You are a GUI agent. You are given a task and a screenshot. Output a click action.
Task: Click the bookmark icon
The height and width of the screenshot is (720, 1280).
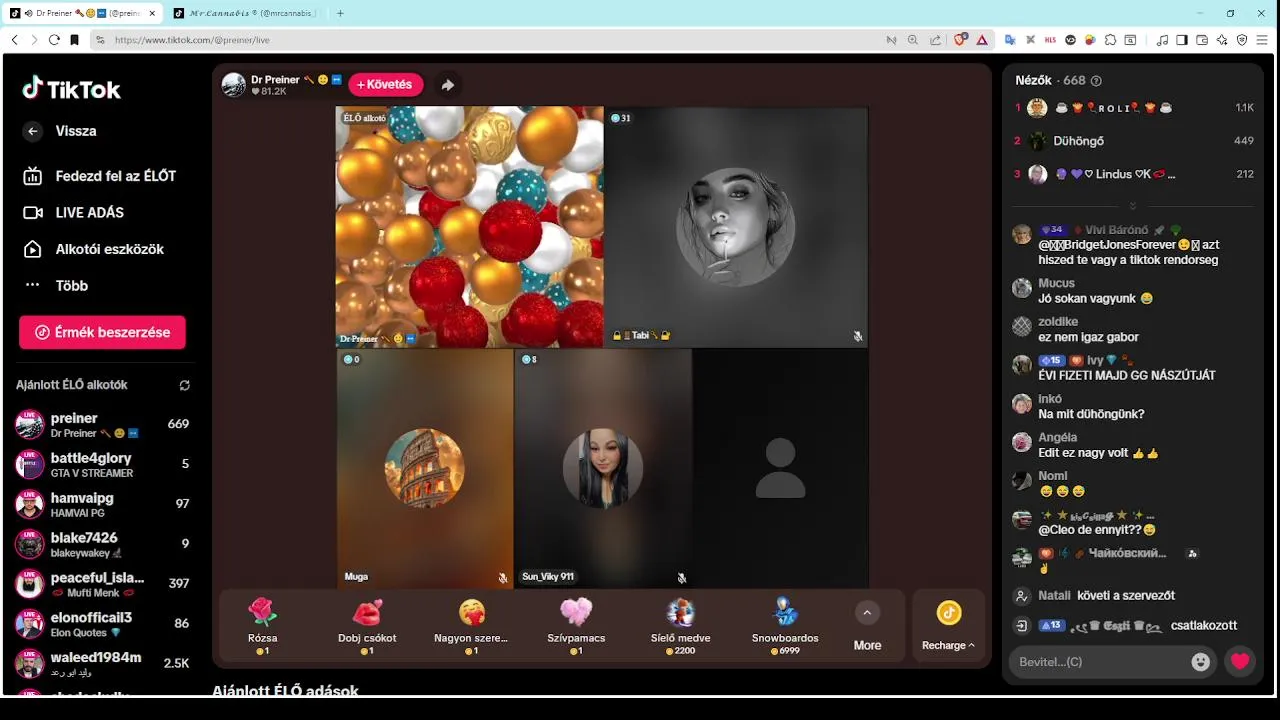pyautogui.click(x=74, y=40)
